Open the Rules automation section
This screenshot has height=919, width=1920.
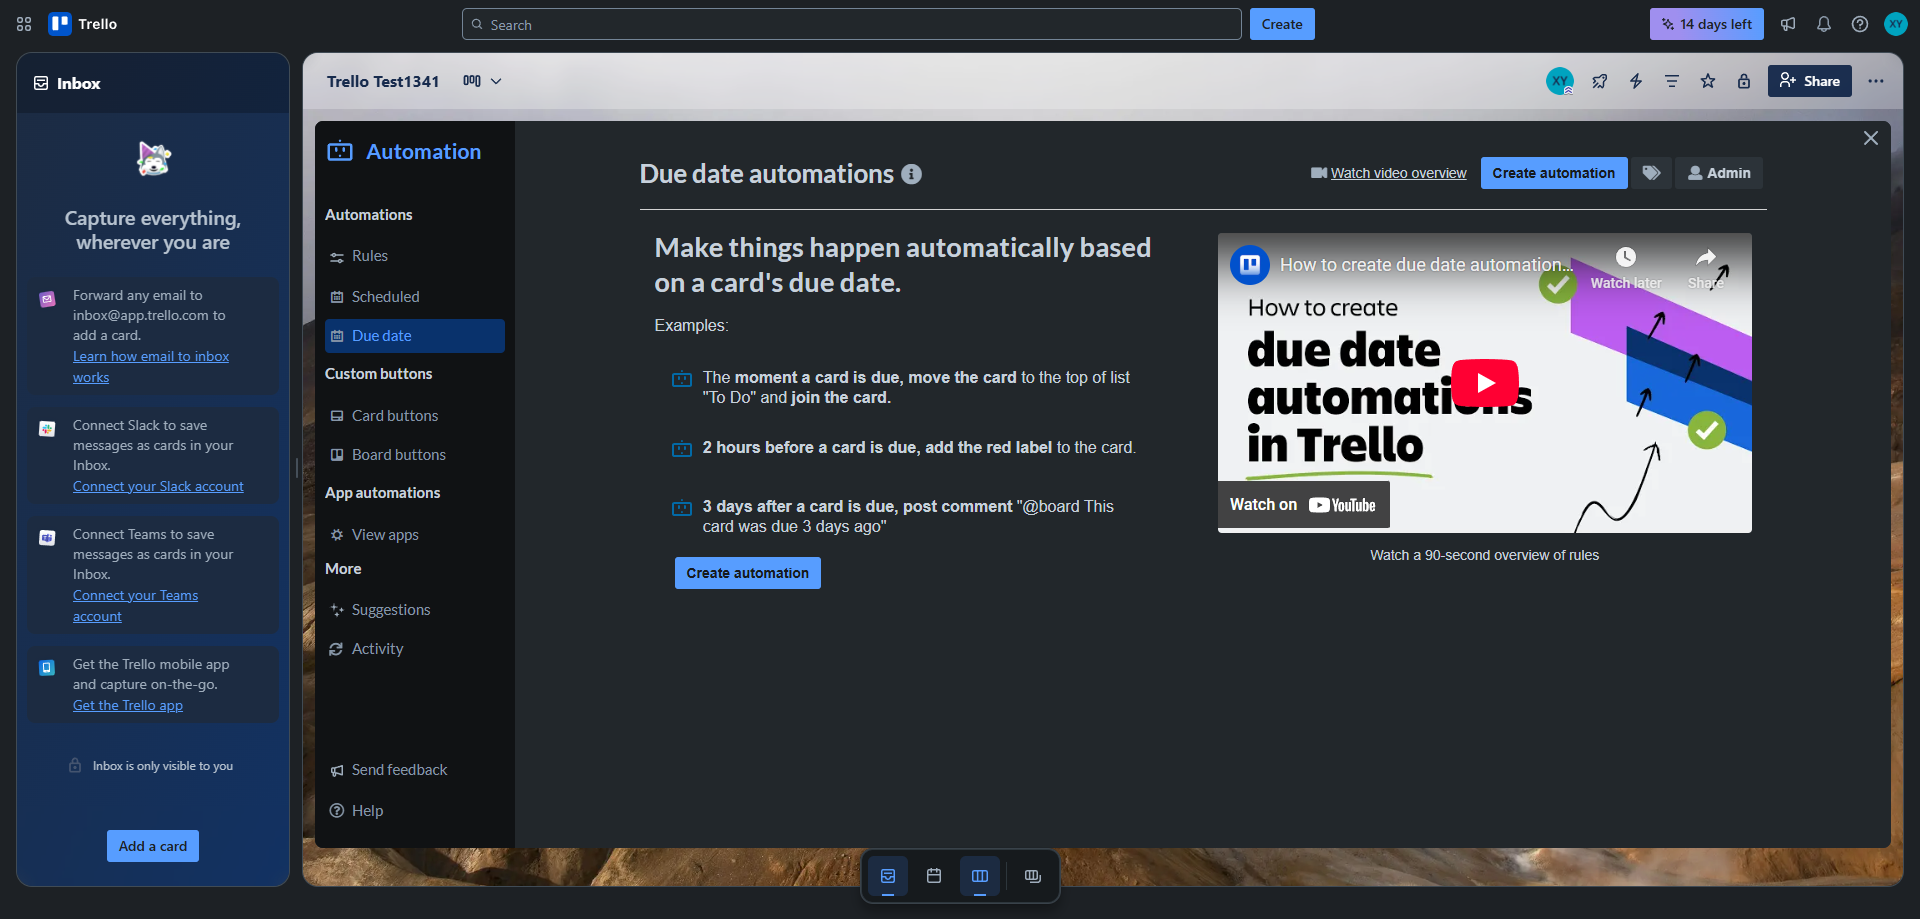point(415,256)
